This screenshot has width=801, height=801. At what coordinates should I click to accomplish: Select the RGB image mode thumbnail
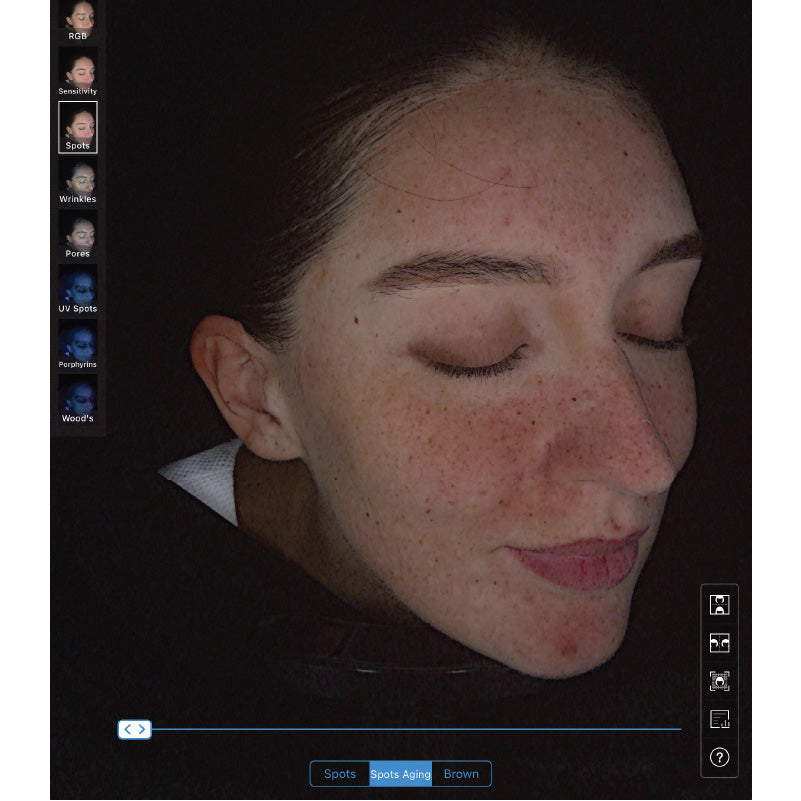(x=78, y=20)
